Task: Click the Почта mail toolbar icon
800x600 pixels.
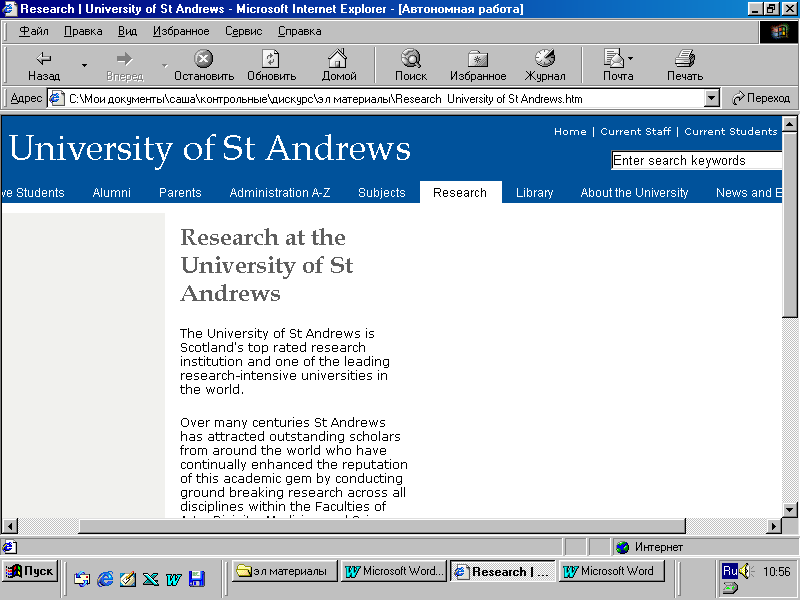Action: (617, 66)
